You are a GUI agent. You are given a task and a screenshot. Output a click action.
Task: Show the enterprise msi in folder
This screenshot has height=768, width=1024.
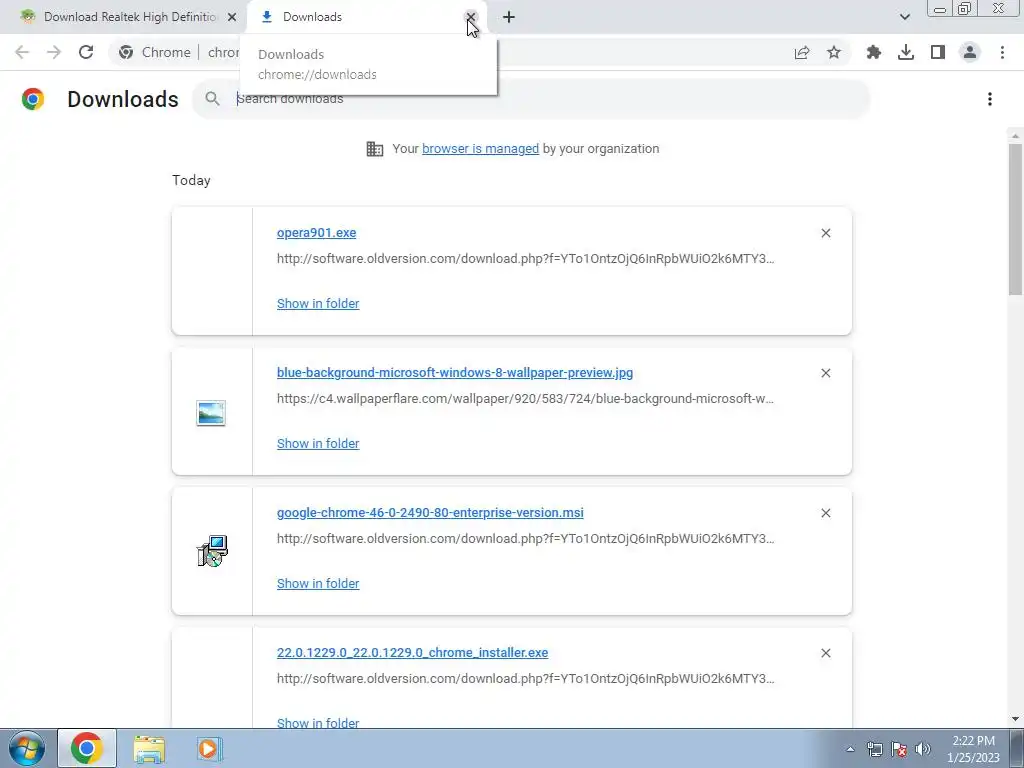(x=318, y=584)
